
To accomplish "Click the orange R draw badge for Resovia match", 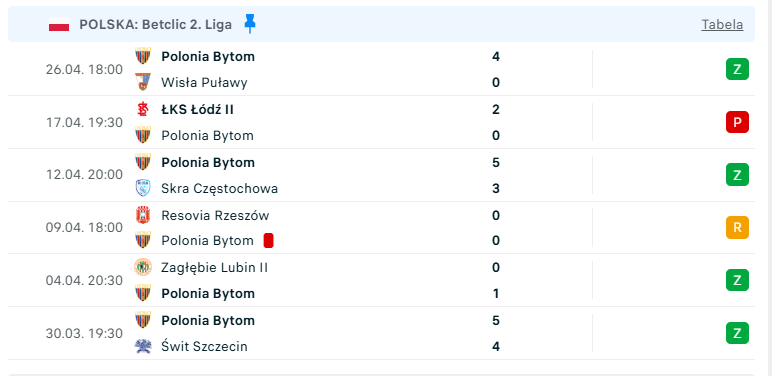I will [737, 227].
